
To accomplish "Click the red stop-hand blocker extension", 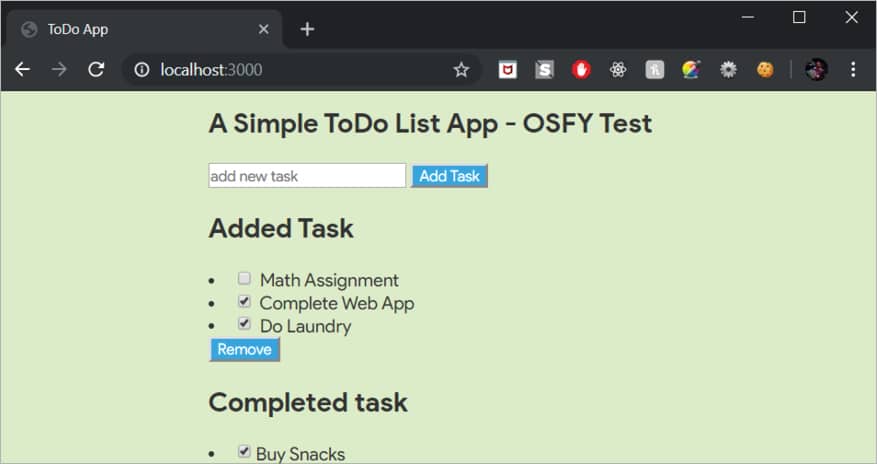I will coord(581,70).
